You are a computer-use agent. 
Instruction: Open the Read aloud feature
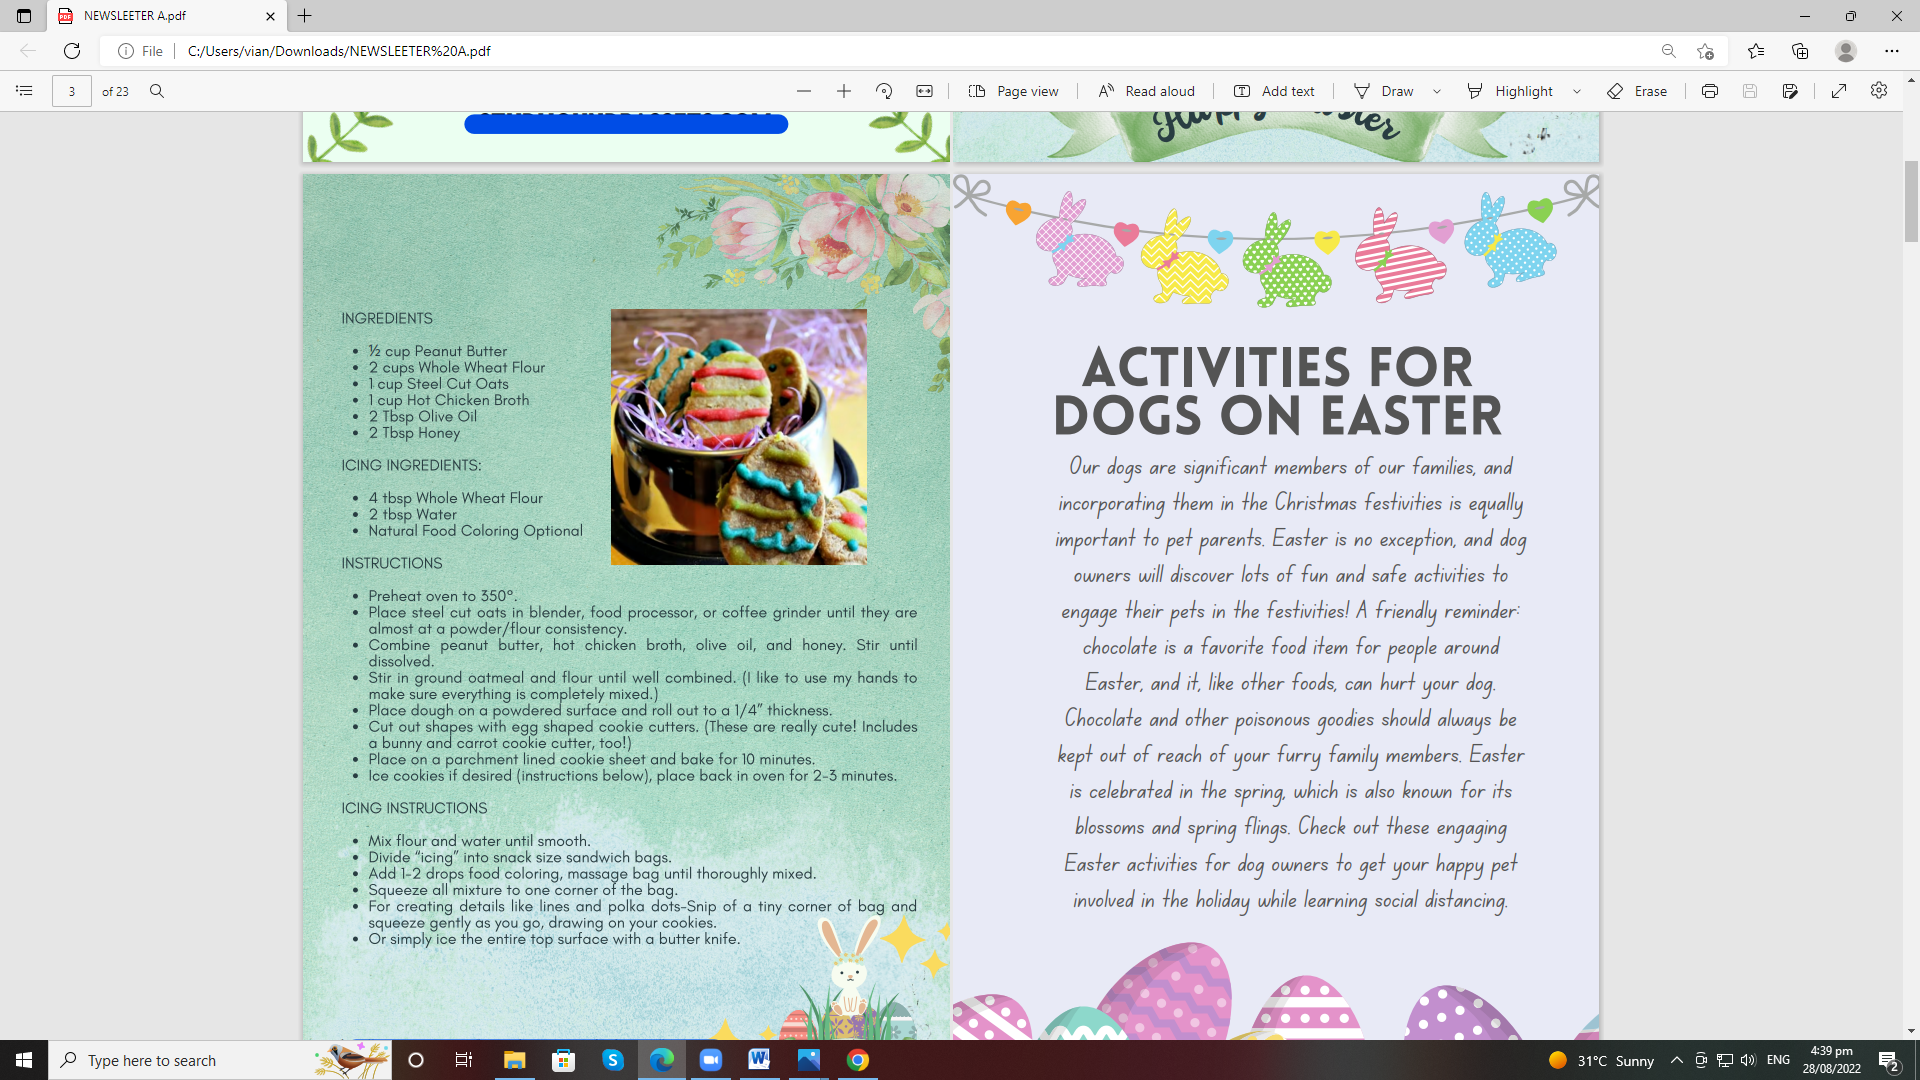coord(1144,91)
